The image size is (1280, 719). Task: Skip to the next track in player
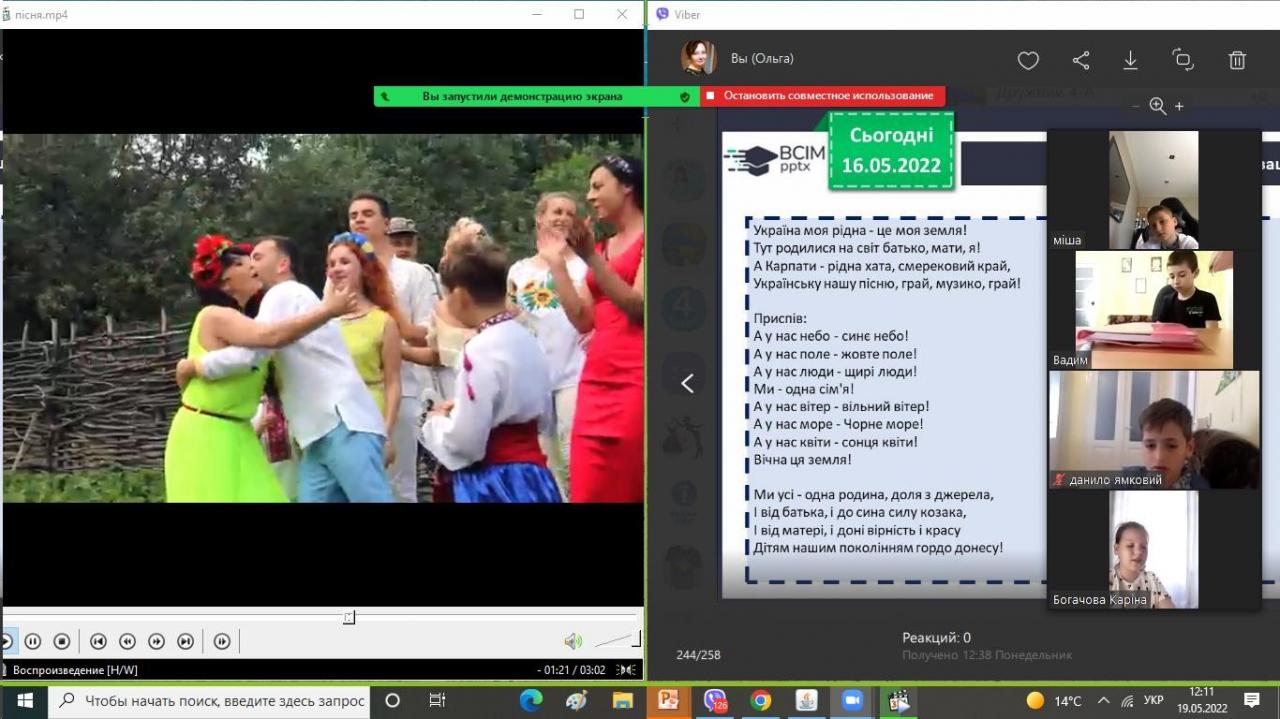(185, 642)
